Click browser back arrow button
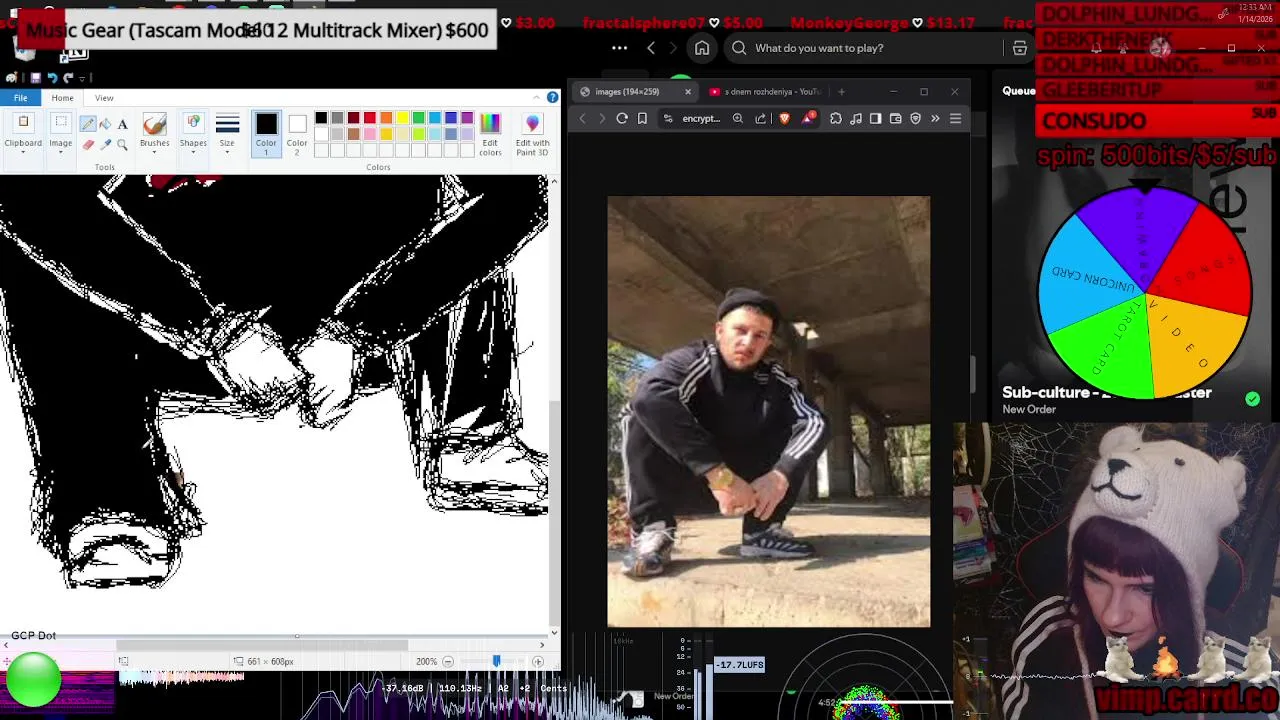Screen dimensions: 1280x720 tap(583, 118)
